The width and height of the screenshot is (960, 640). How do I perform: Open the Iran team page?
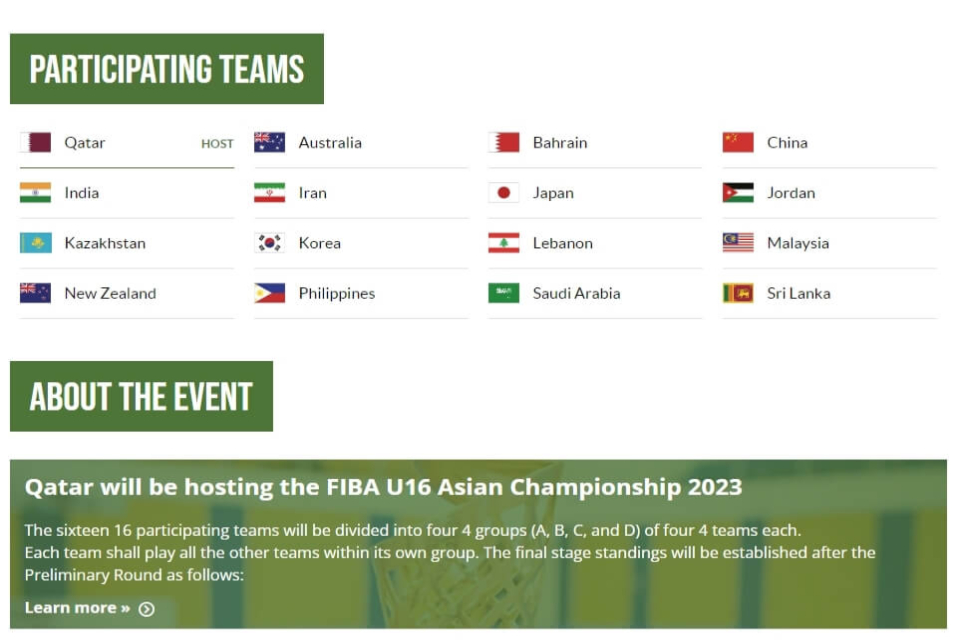pos(361,193)
